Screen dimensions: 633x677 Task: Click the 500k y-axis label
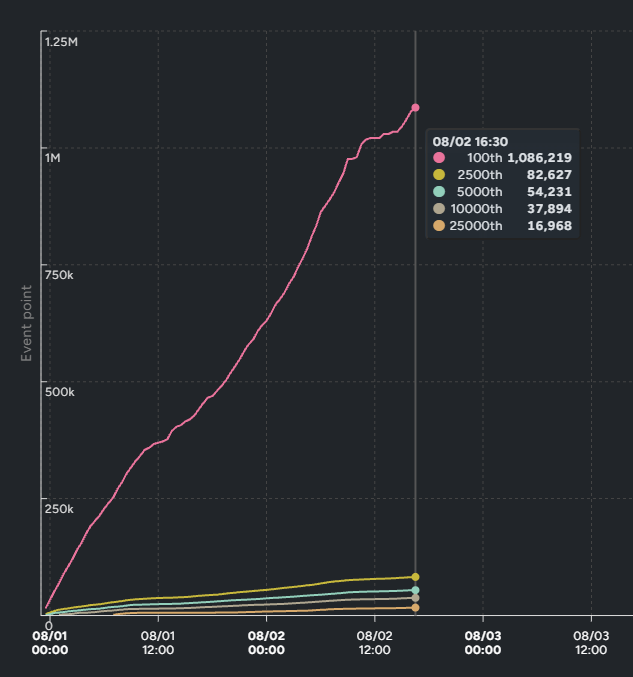(x=60, y=392)
